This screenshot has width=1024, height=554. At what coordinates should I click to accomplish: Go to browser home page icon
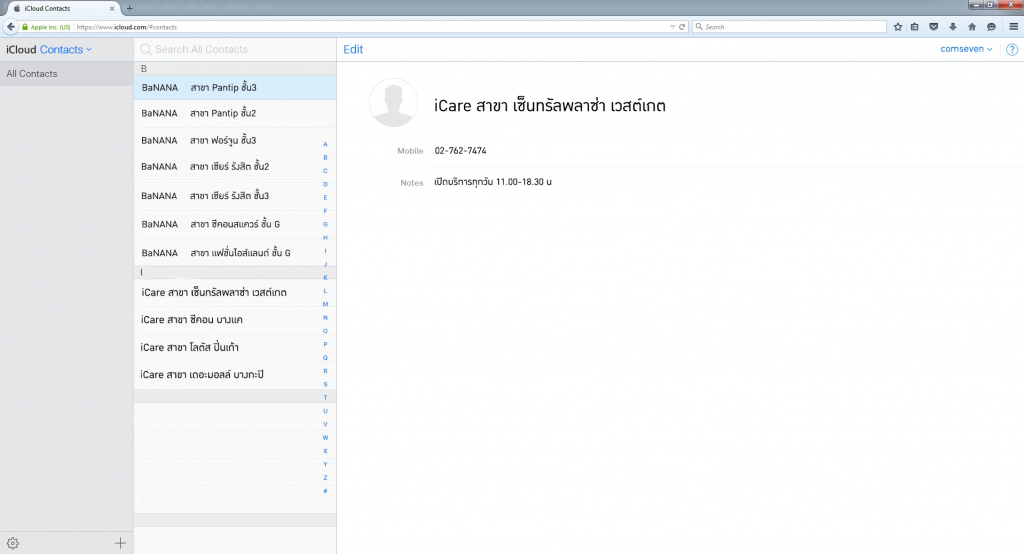click(x=972, y=27)
